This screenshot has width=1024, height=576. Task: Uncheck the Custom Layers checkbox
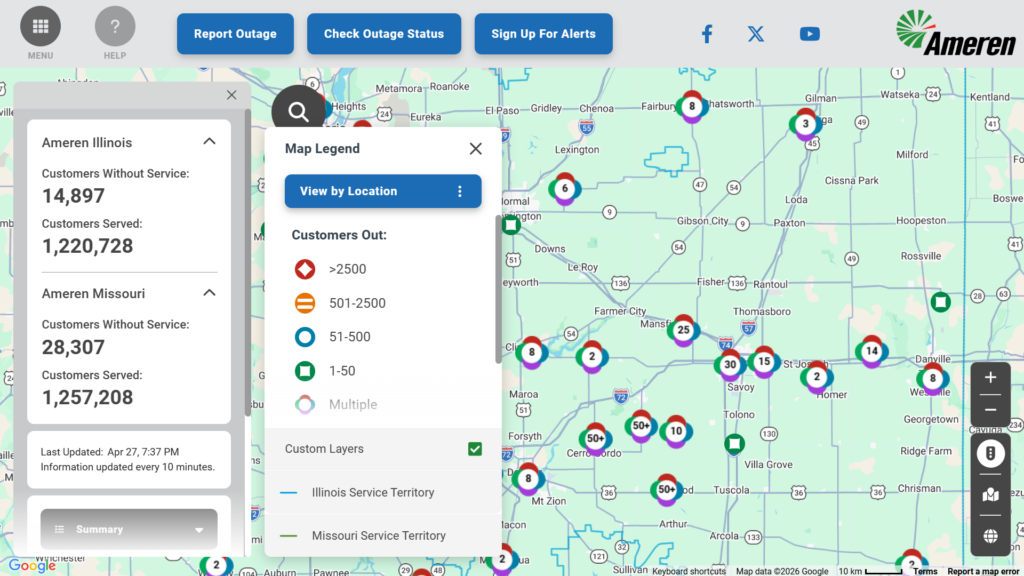coord(475,449)
